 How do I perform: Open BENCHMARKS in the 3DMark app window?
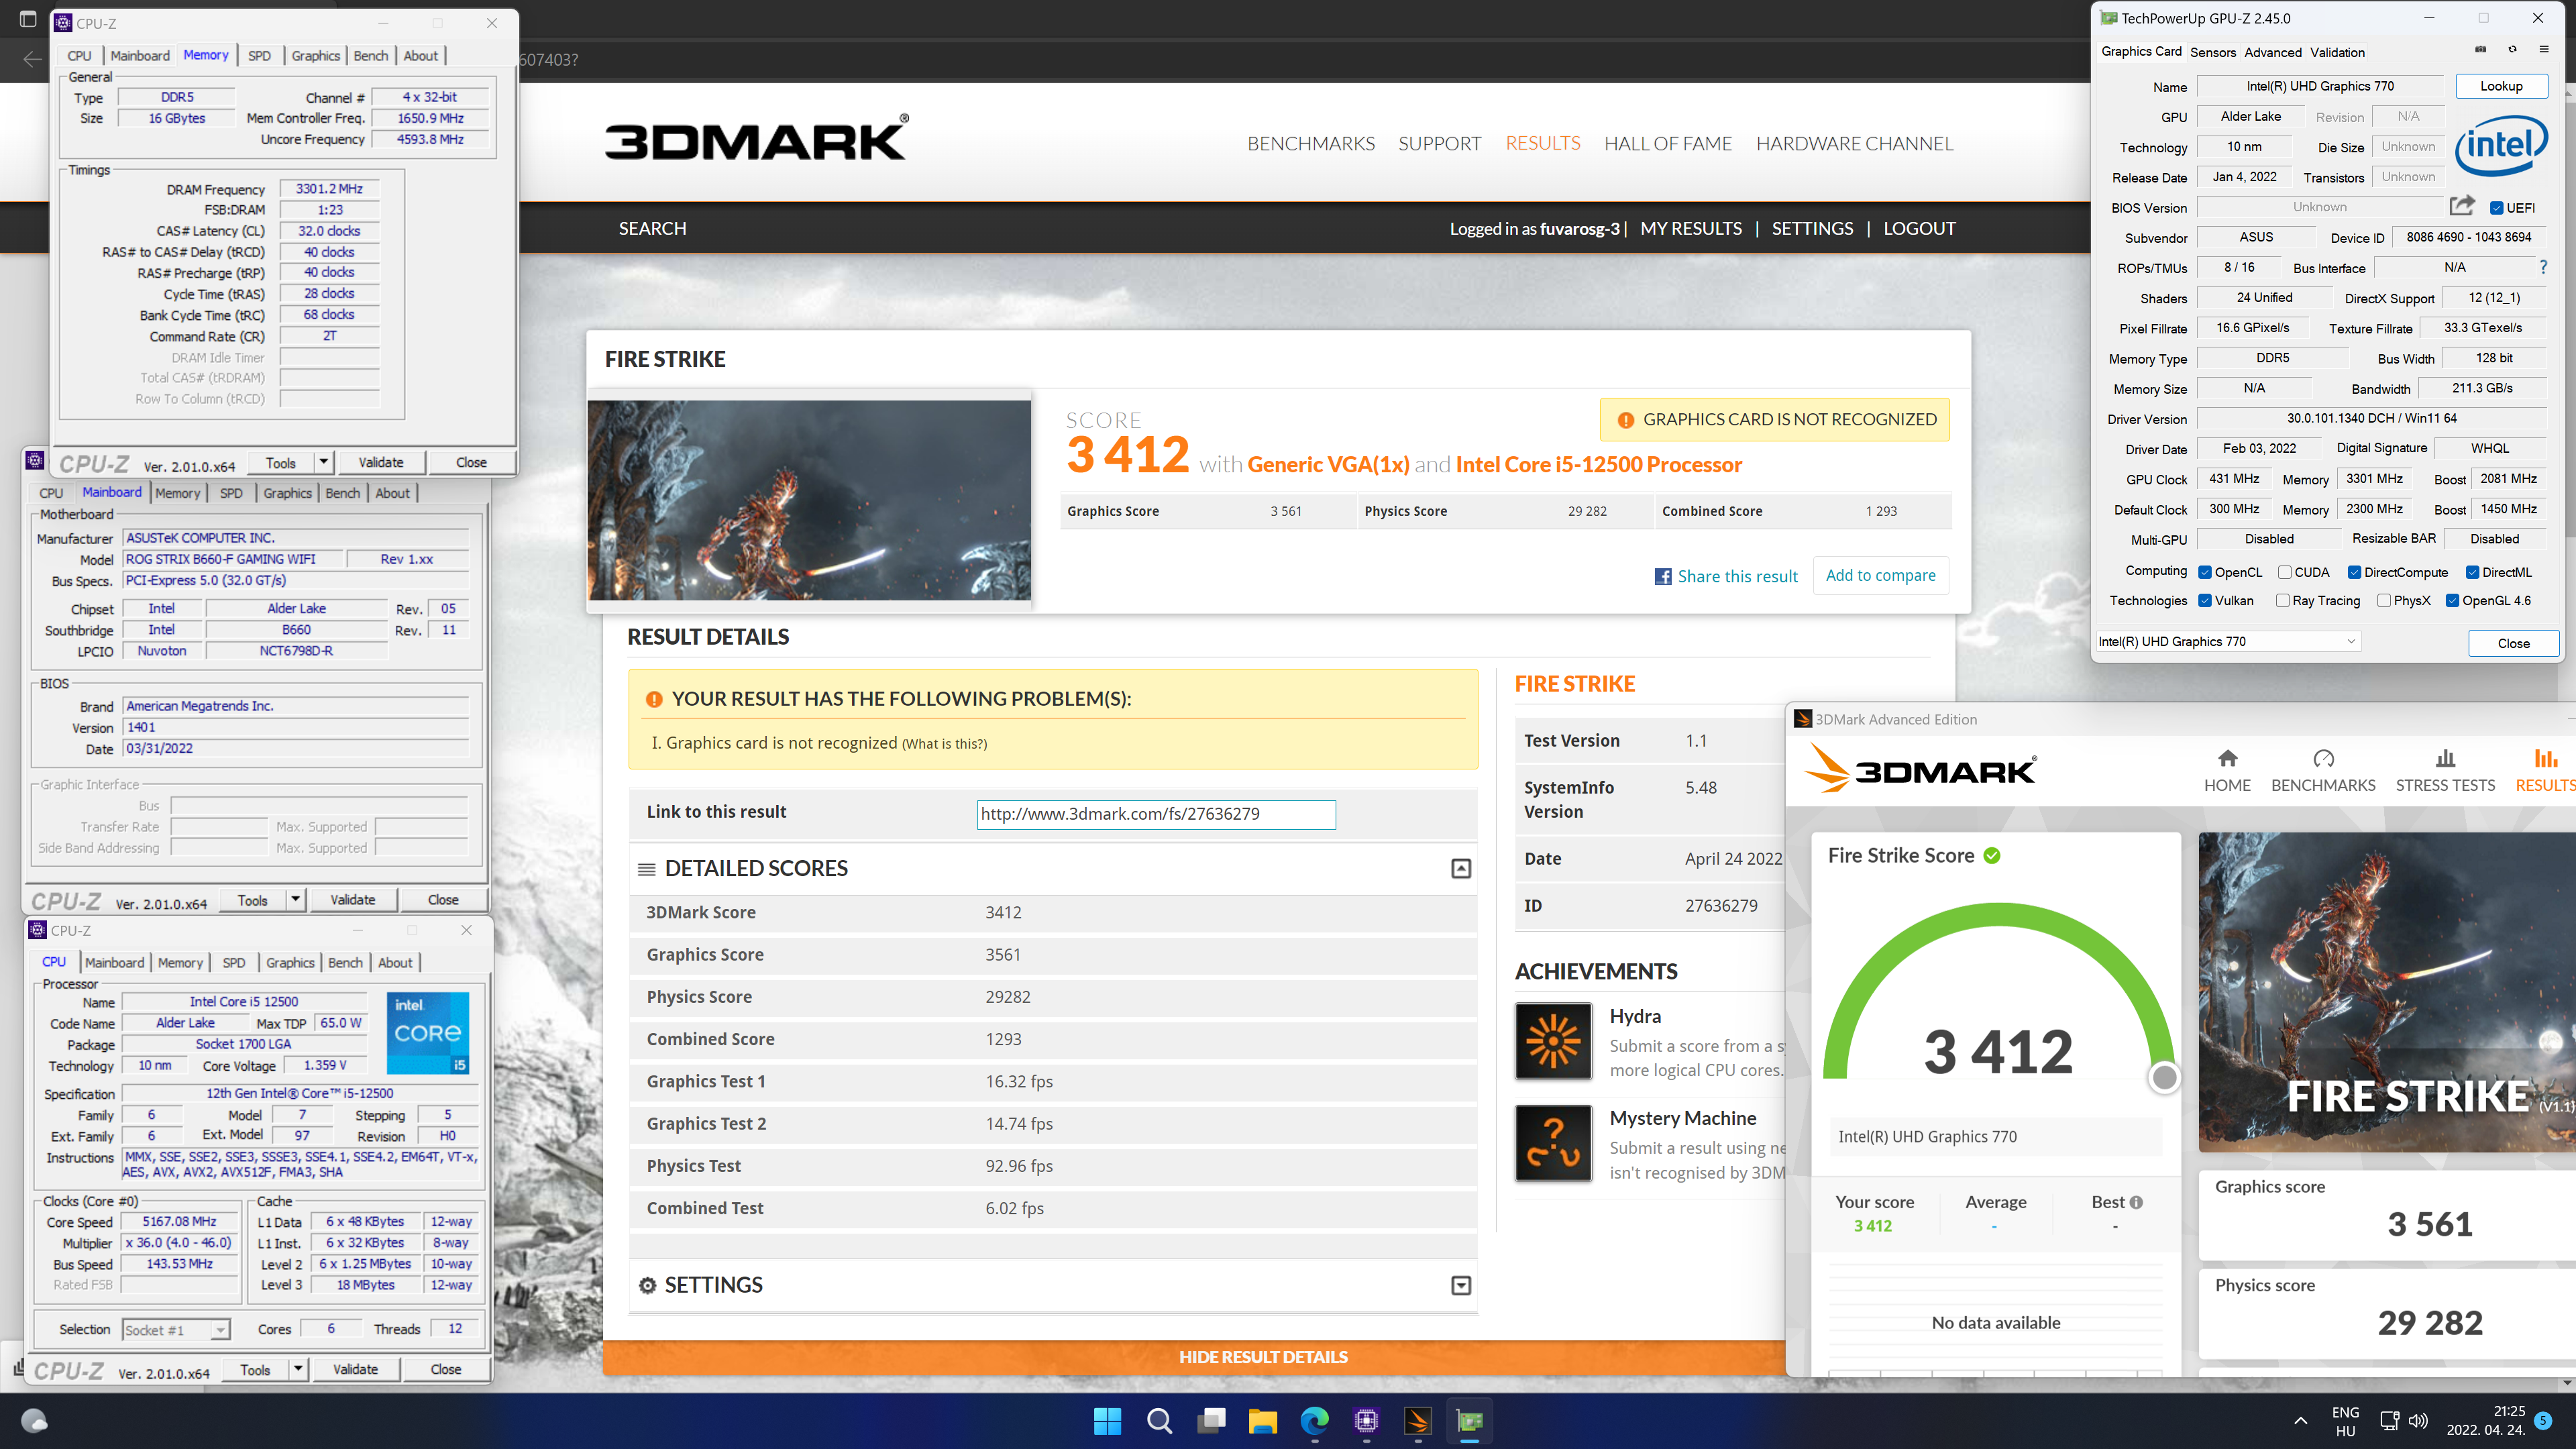pos(2323,771)
